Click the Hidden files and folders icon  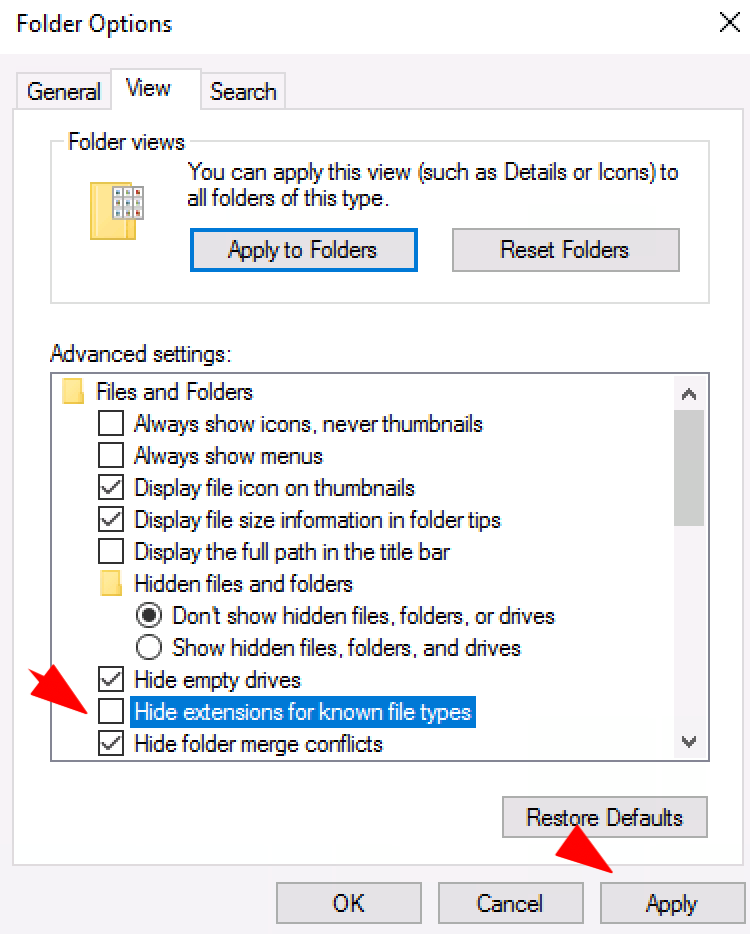click(111, 583)
